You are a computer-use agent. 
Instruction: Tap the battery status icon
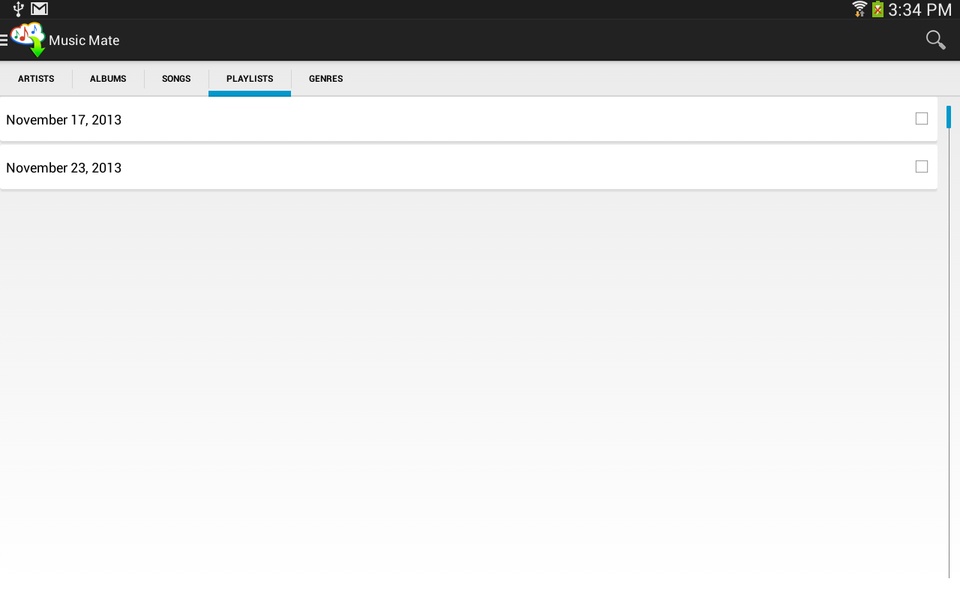pos(878,9)
